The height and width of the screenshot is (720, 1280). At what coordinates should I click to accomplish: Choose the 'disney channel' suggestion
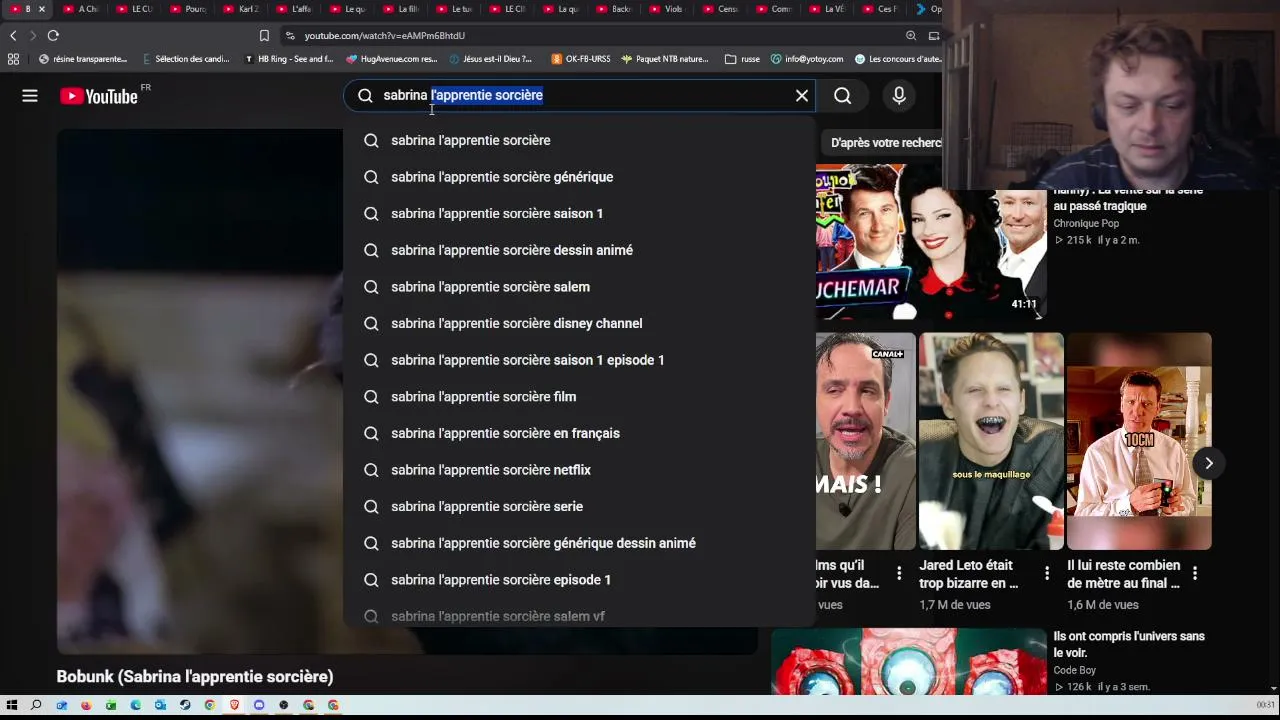(x=579, y=324)
